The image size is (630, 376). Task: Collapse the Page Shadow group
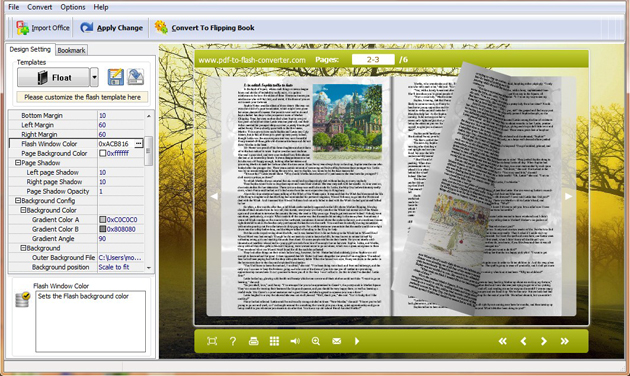pyautogui.click(x=18, y=163)
